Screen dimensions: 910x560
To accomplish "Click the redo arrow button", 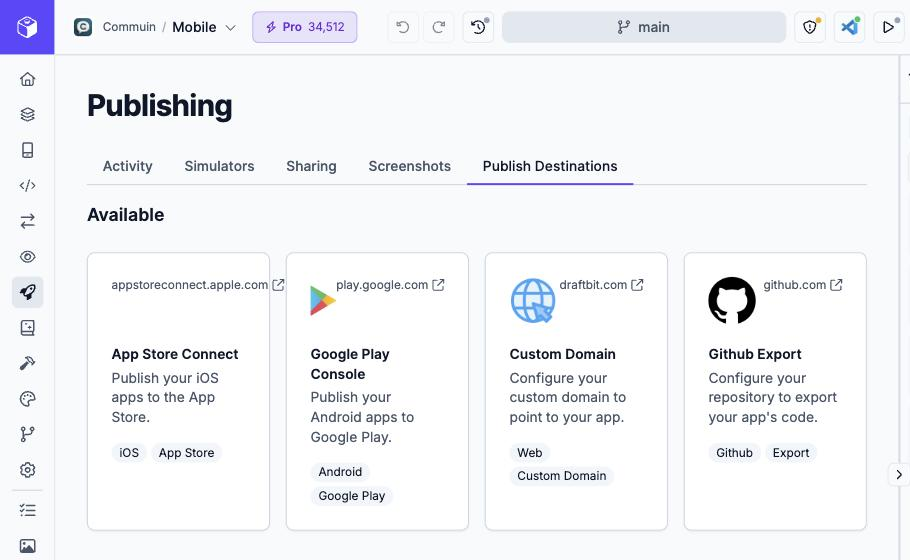I will click(x=439, y=27).
